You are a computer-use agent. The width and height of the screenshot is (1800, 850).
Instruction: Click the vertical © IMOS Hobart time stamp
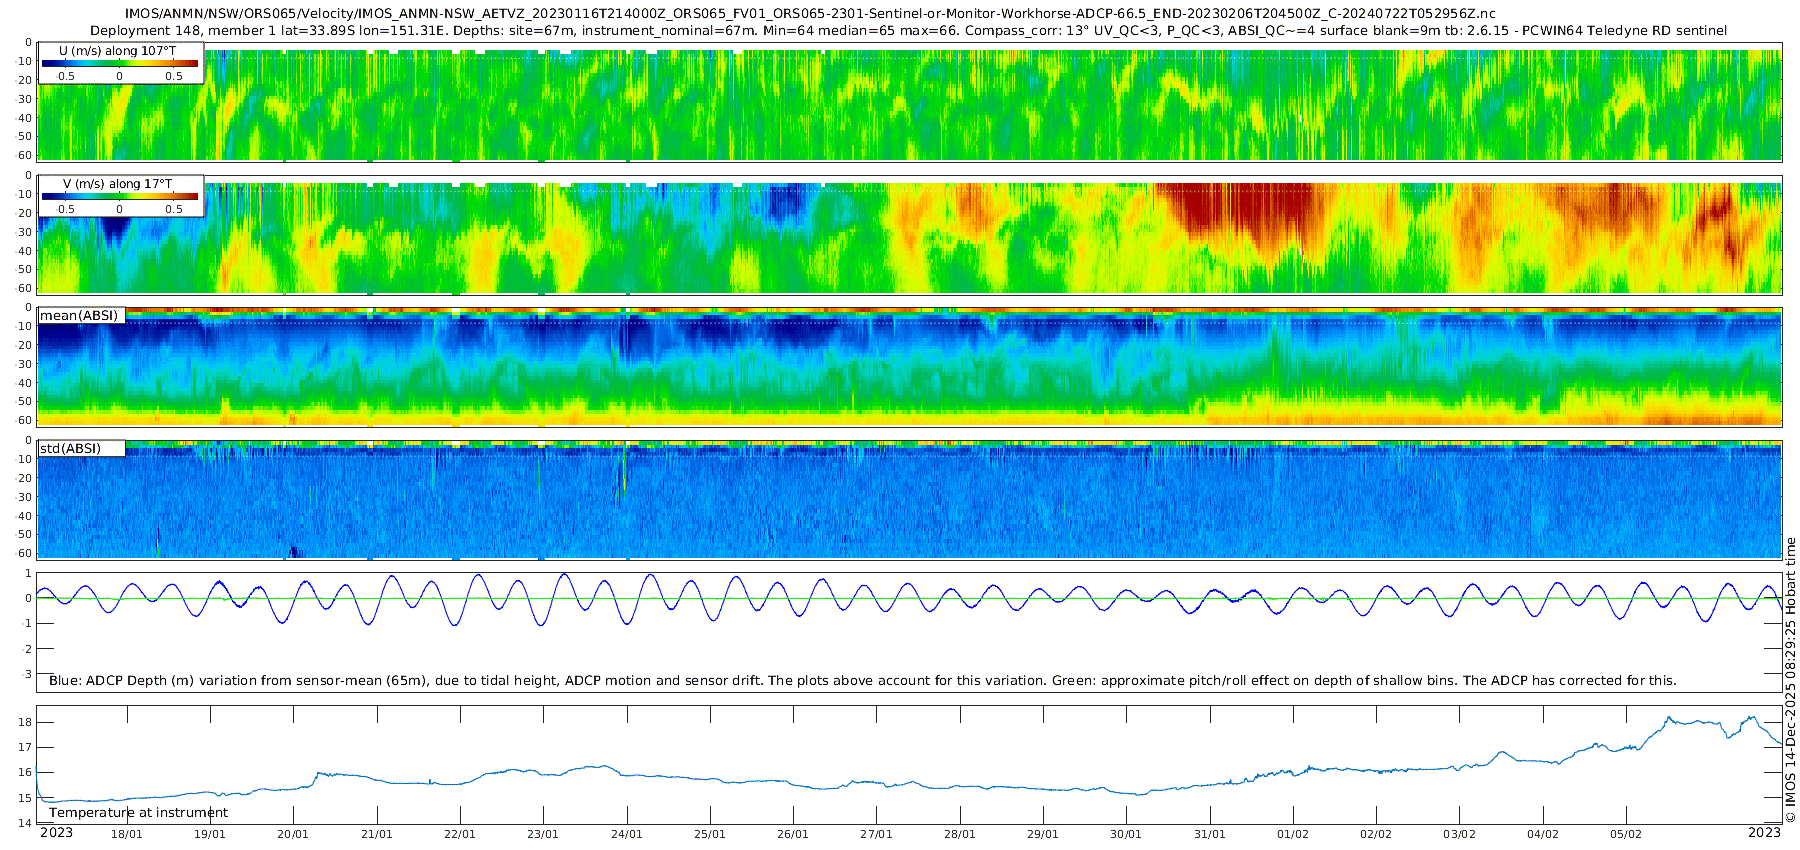tap(1791, 681)
